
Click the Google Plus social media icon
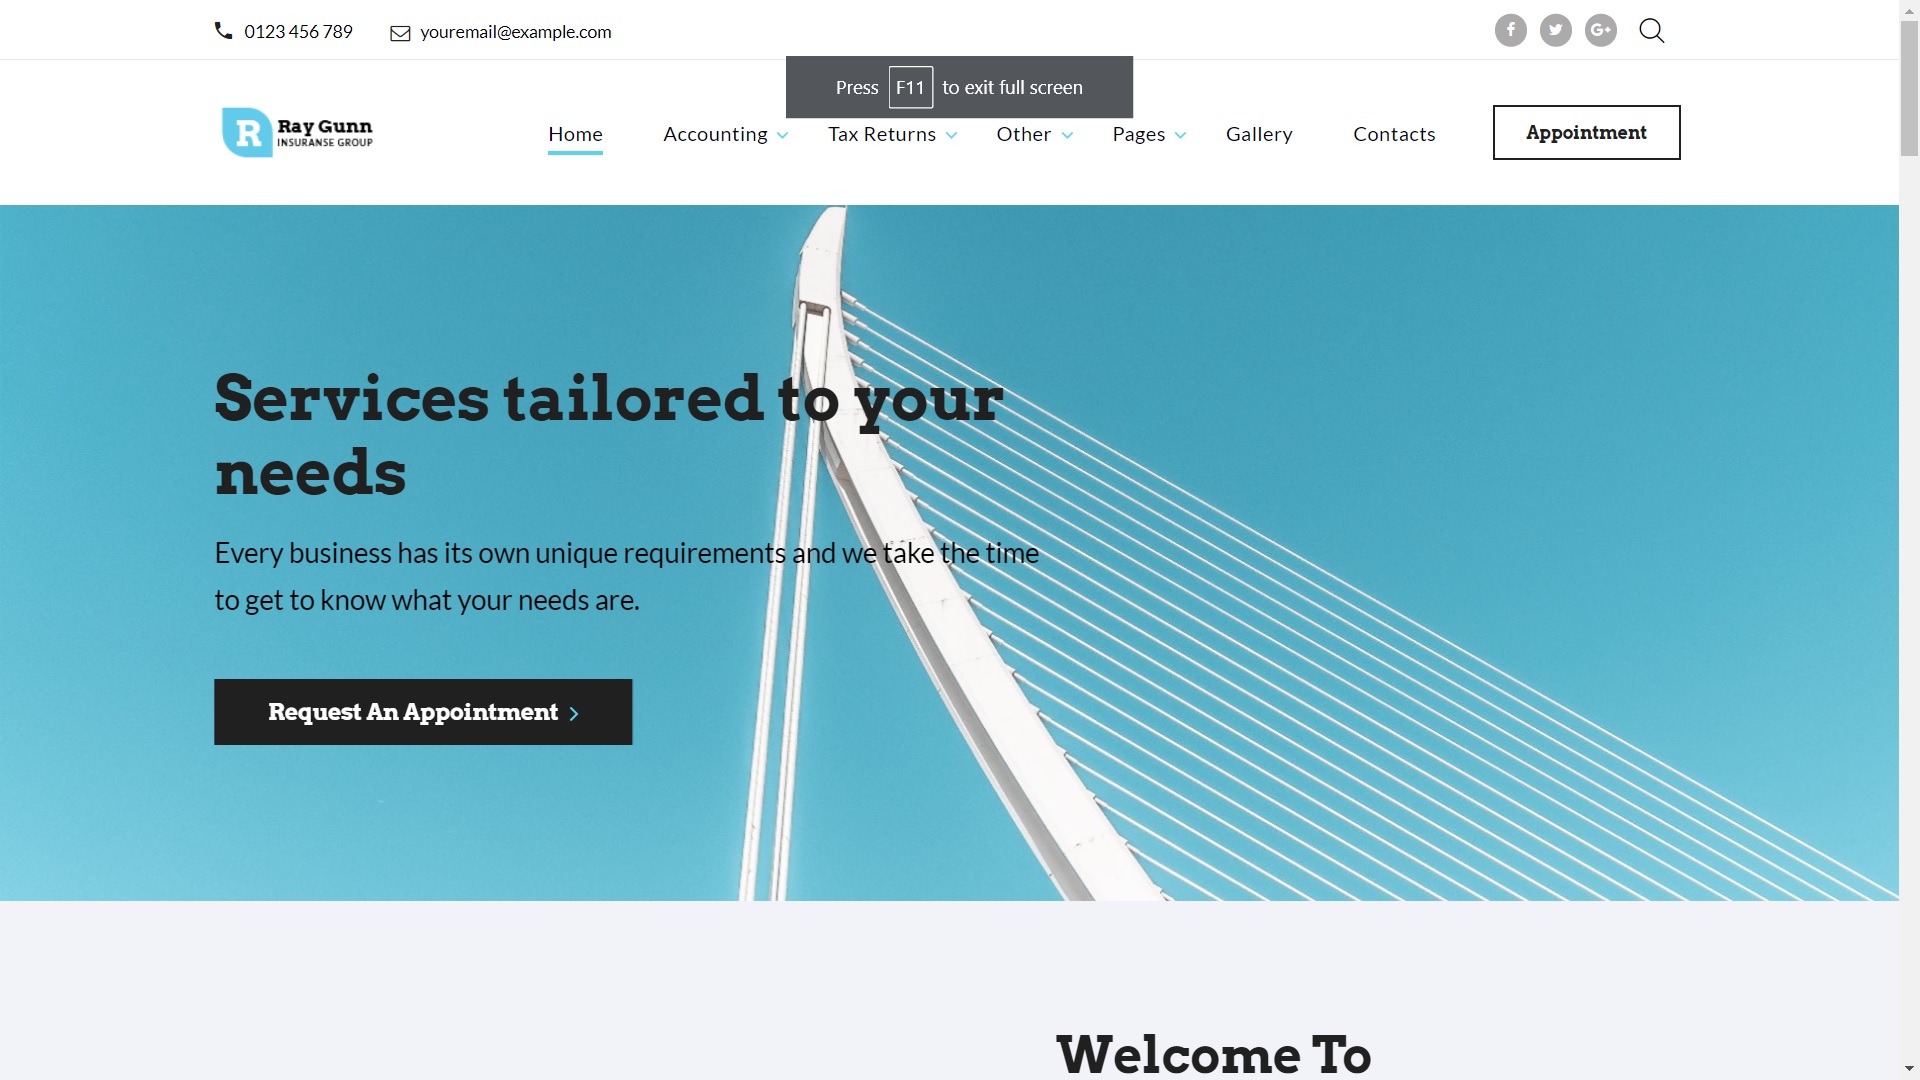tap(1601, 29)
